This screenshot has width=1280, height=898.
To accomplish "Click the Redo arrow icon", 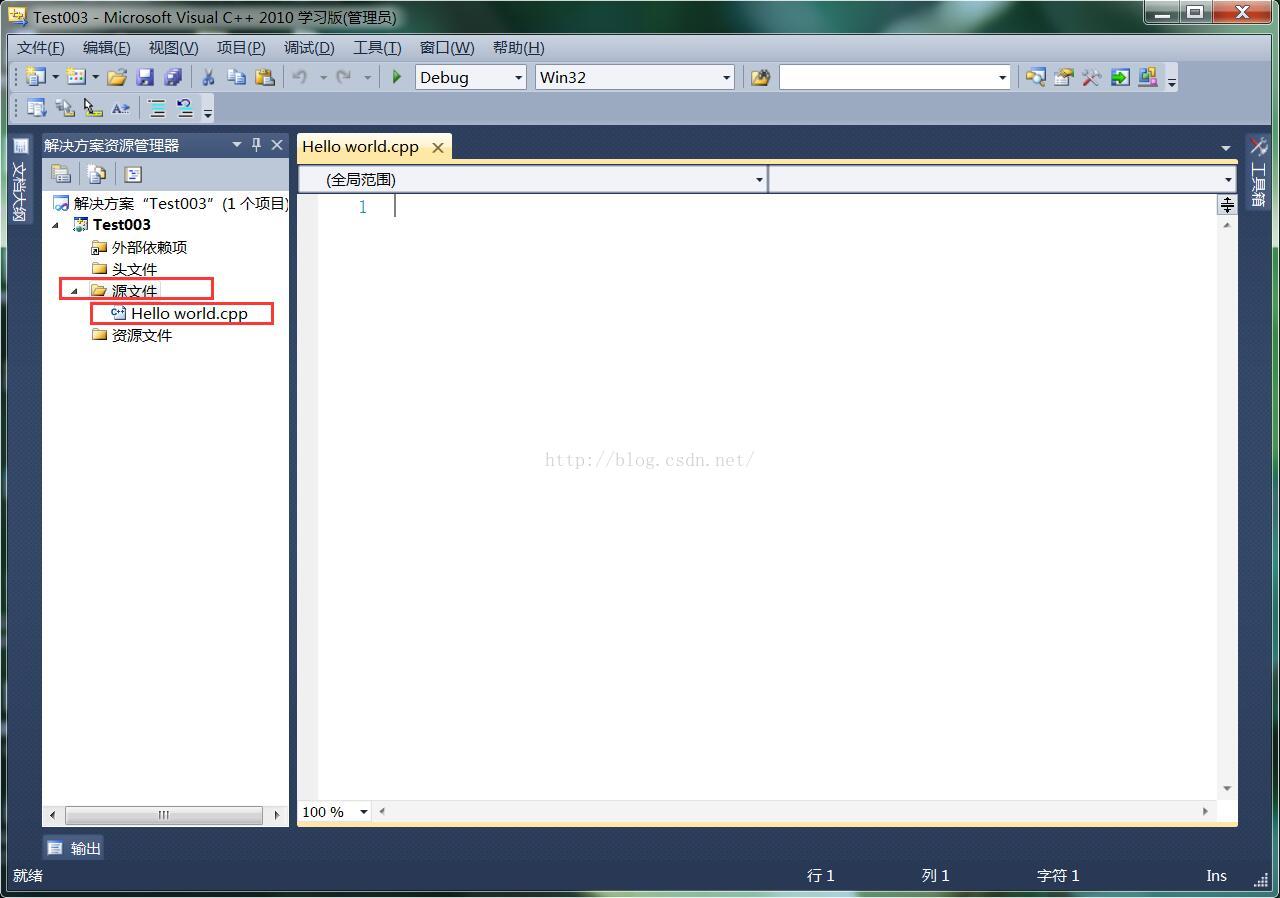I will 343,77.
